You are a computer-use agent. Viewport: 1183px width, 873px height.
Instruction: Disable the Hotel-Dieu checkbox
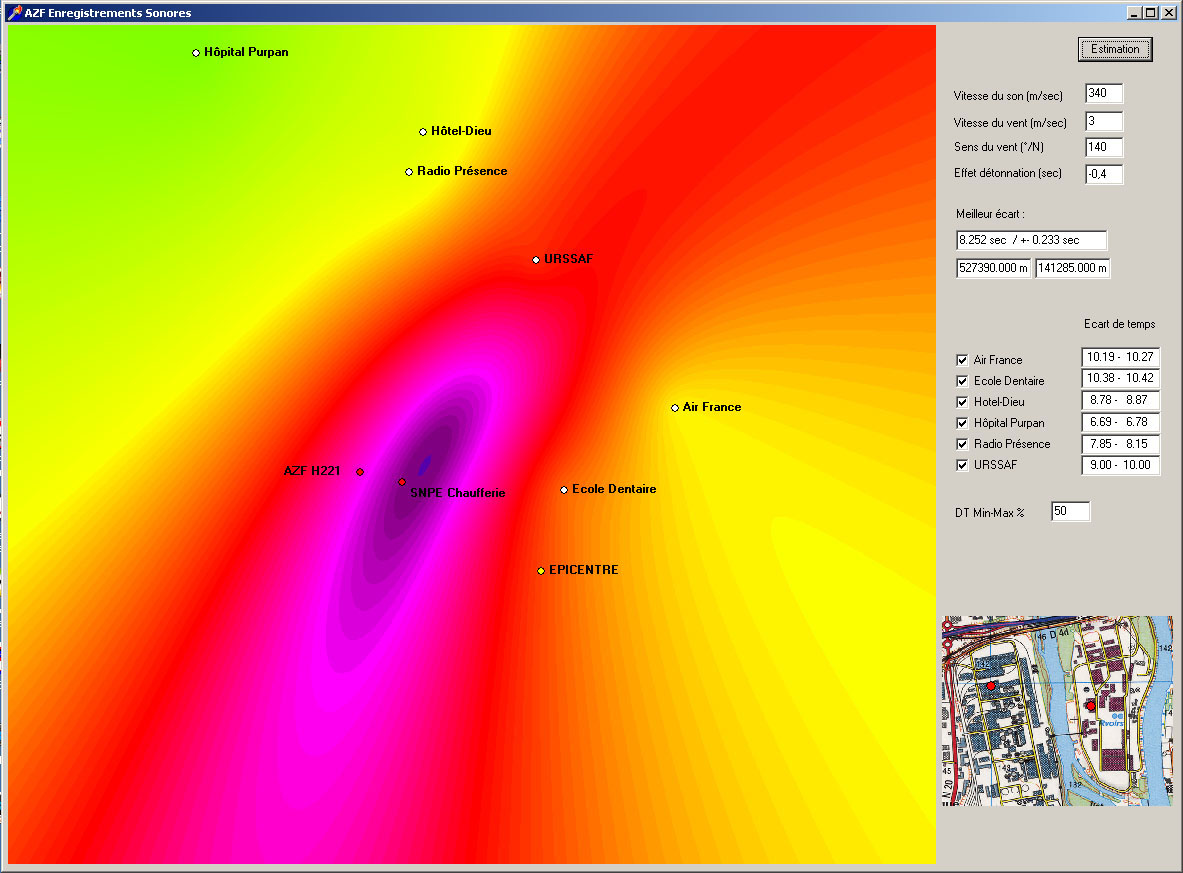point(962,402)
